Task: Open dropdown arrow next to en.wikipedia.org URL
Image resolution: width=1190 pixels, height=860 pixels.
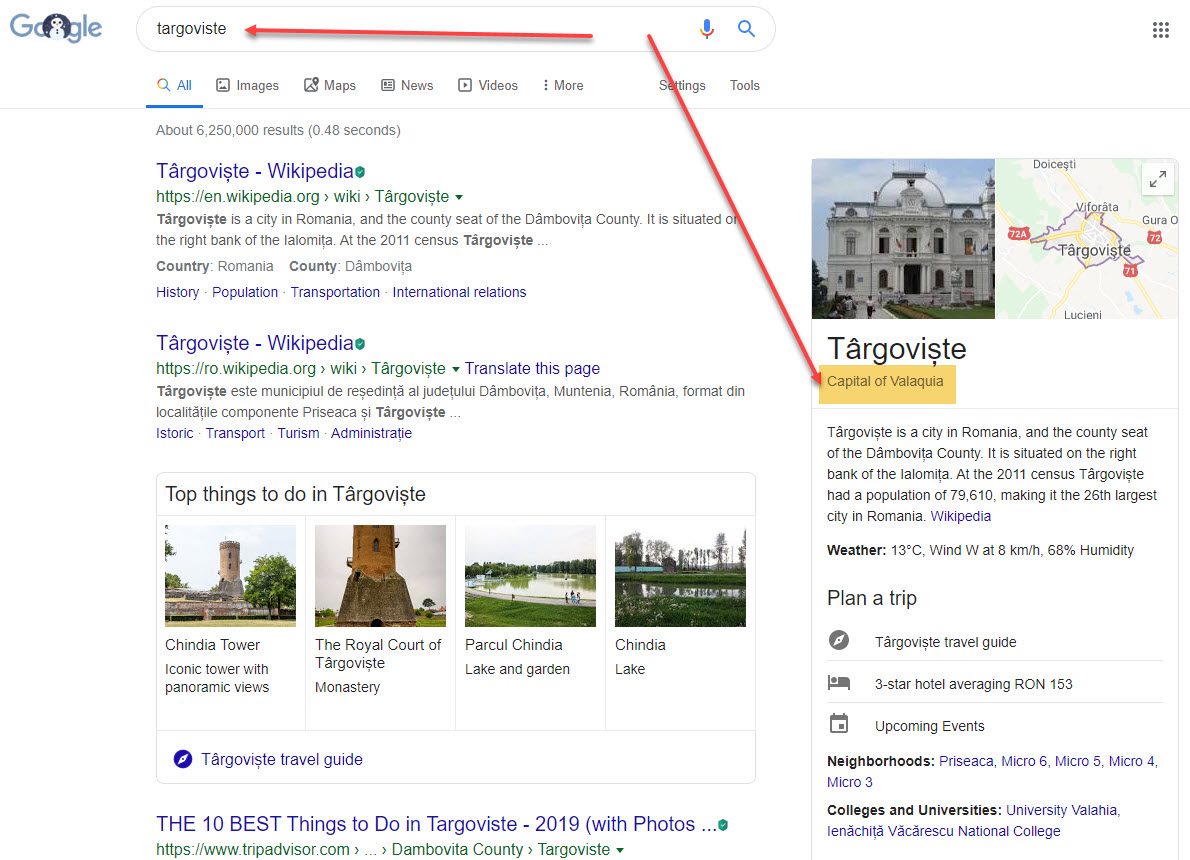Action: point(459,197)
